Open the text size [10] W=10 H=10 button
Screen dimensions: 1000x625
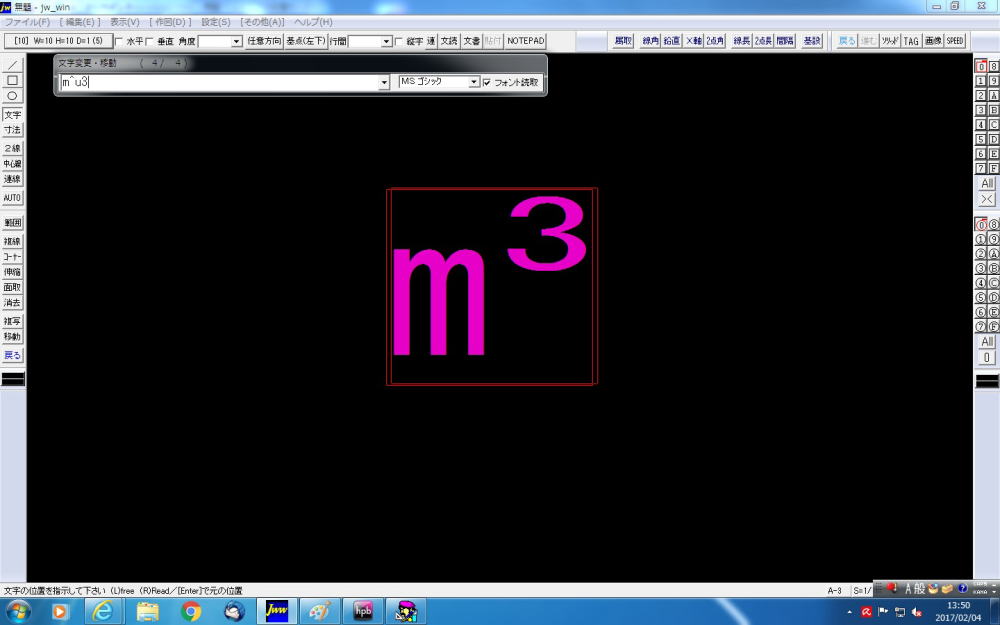tap(58, 41)
